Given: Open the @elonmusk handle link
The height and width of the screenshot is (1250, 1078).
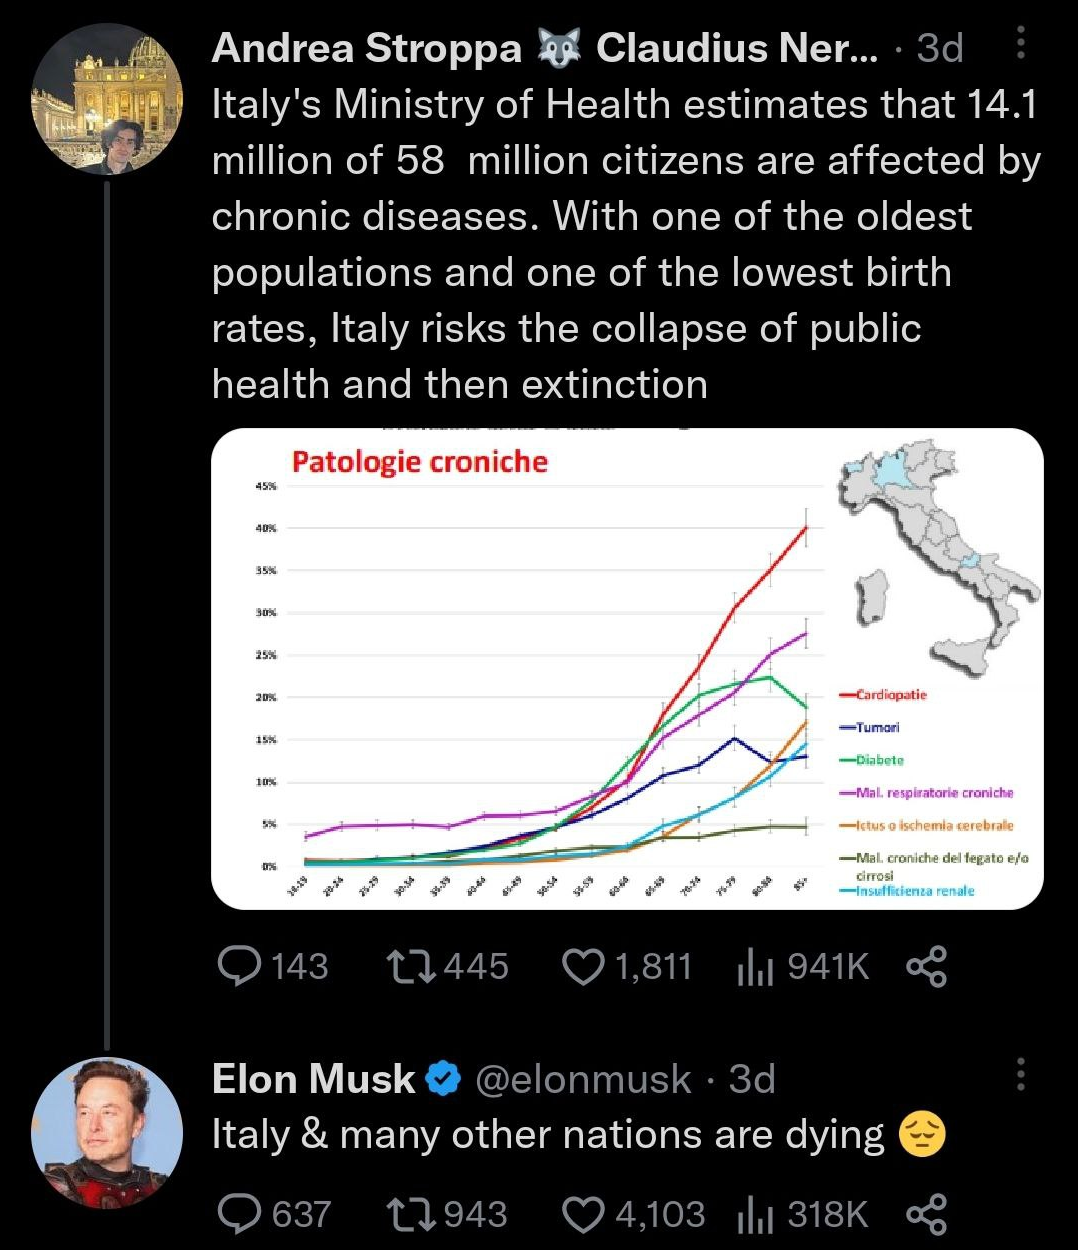Looking at the screenshot, I should 583,1079.
